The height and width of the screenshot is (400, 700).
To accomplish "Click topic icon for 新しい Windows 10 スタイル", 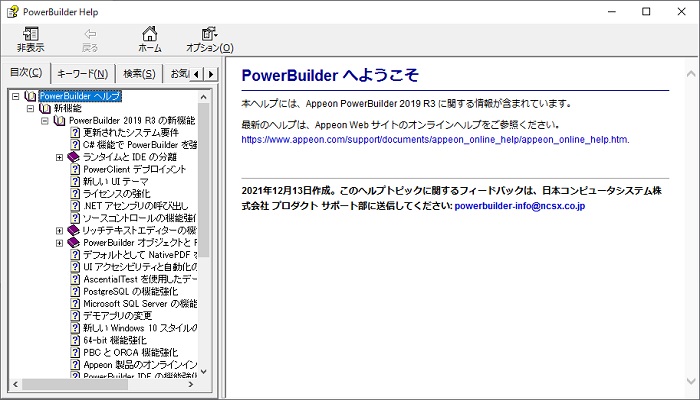I will pyautogui.click(x=75, y=328).
